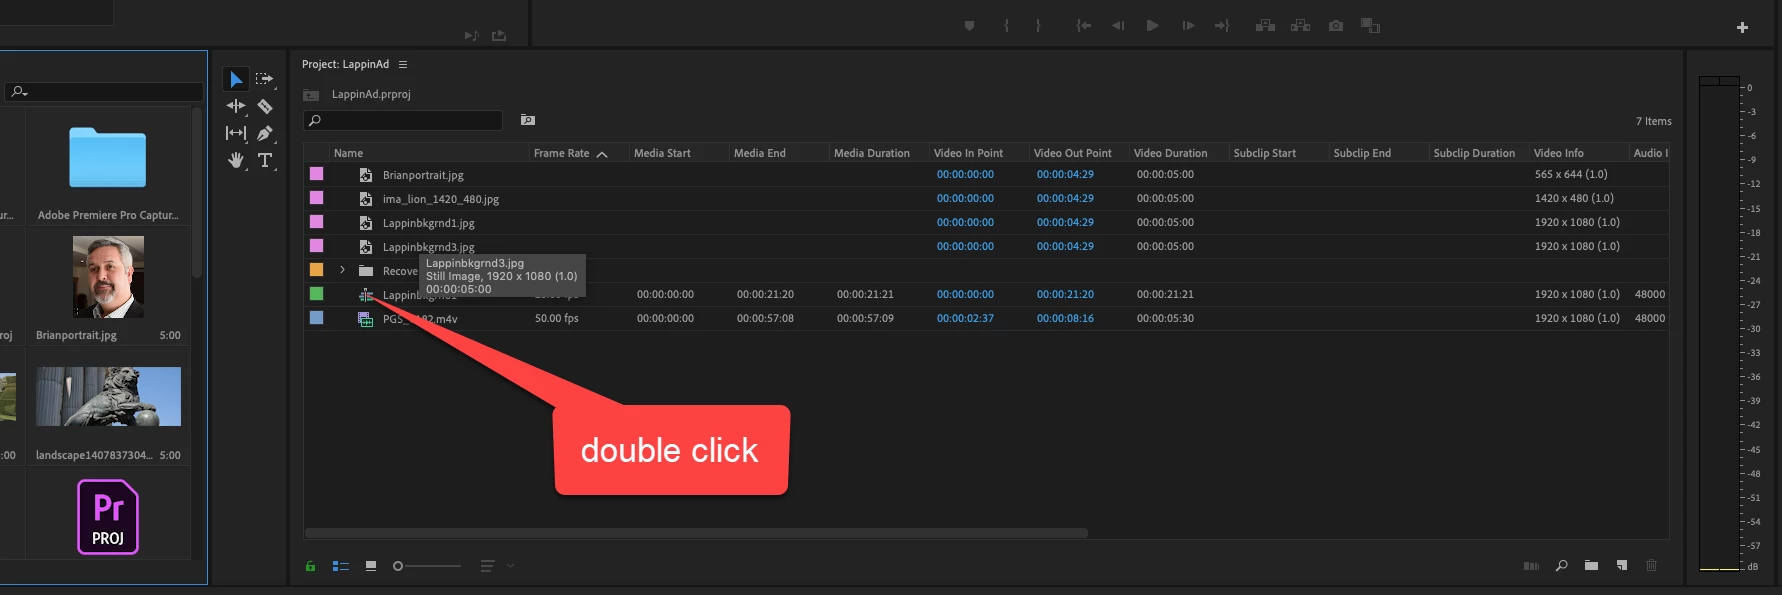Select the Premiere PROJ file thumbnail
Image resolution: width=1782 pixels, height=595 pixels.
108,517
